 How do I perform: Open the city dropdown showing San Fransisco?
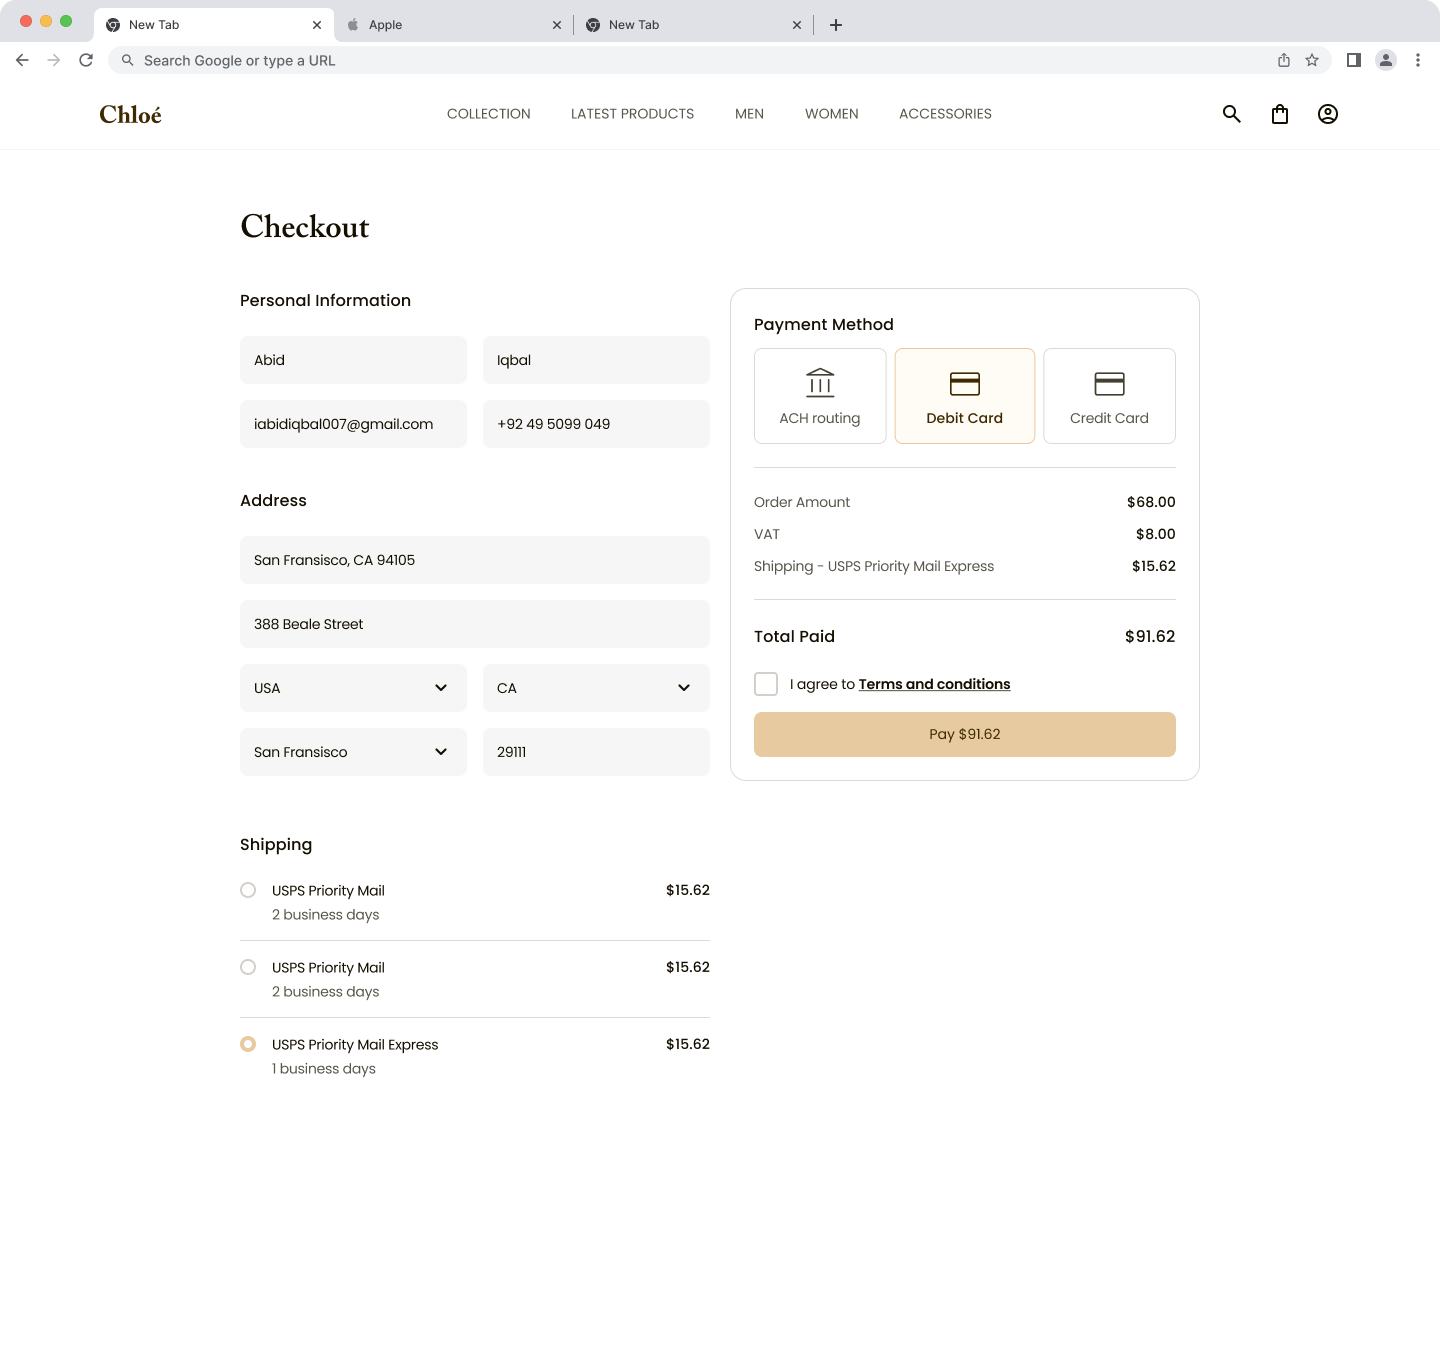click(x=353, y=752)
